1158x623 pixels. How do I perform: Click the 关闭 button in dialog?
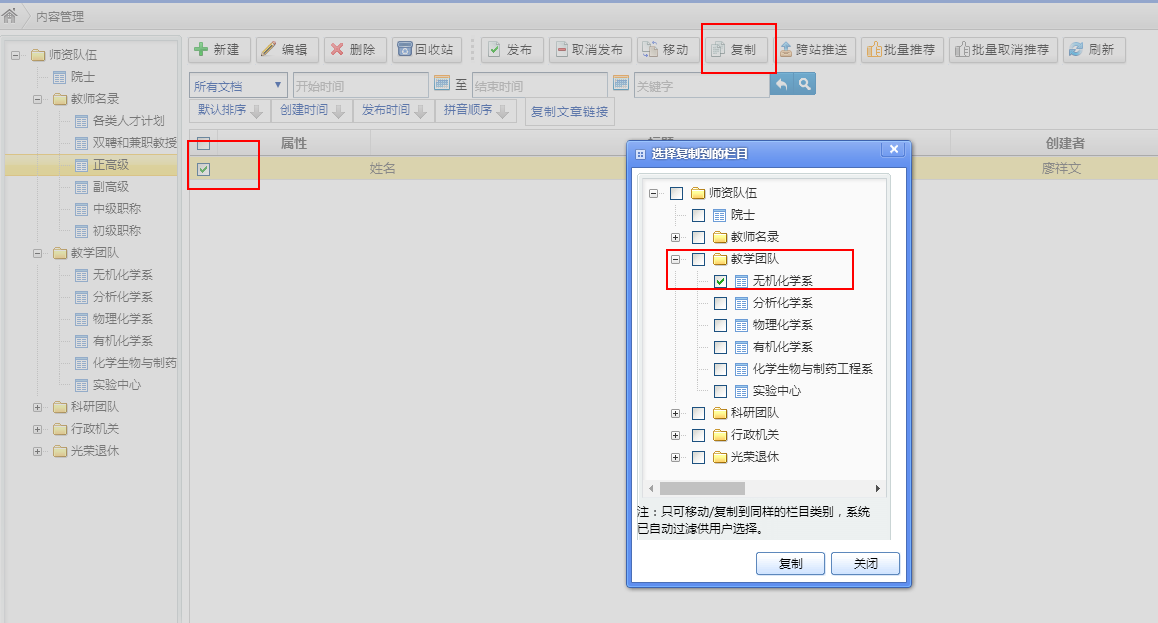[865, 563]
